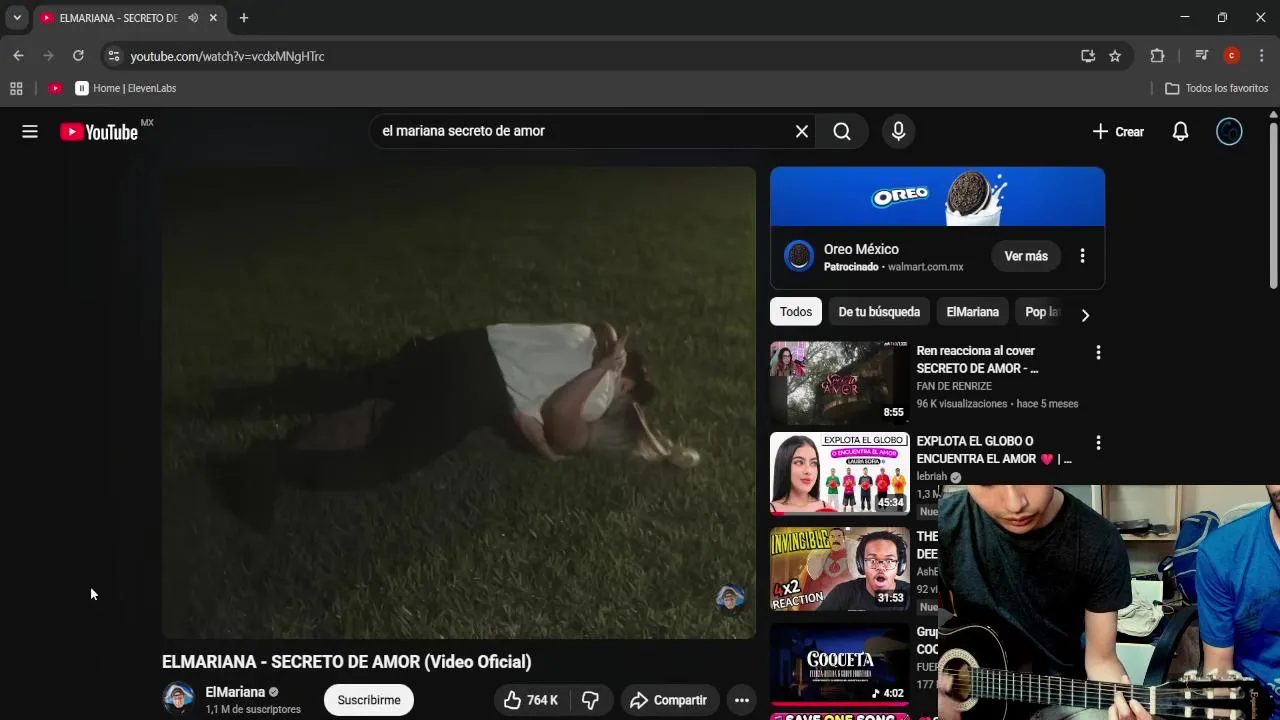Open the tab search dropdown arrow
The image size is (1280, 720).
[x=17, y=18]
